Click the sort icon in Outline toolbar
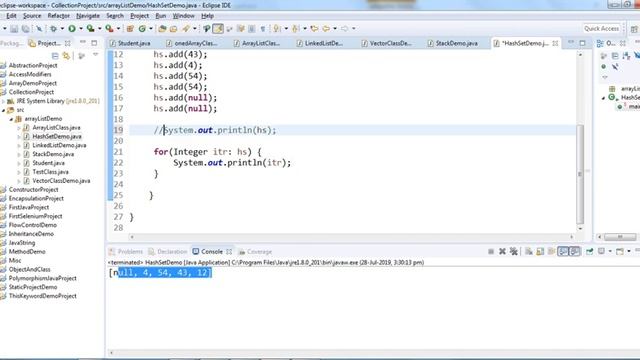 click(626, 56)
